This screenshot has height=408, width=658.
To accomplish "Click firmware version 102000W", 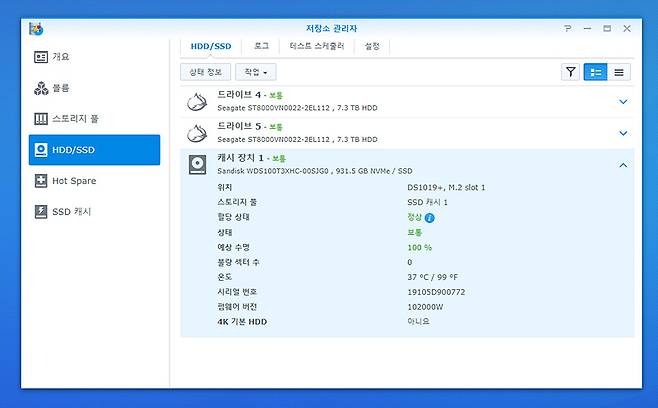I will tap(425, 307).
